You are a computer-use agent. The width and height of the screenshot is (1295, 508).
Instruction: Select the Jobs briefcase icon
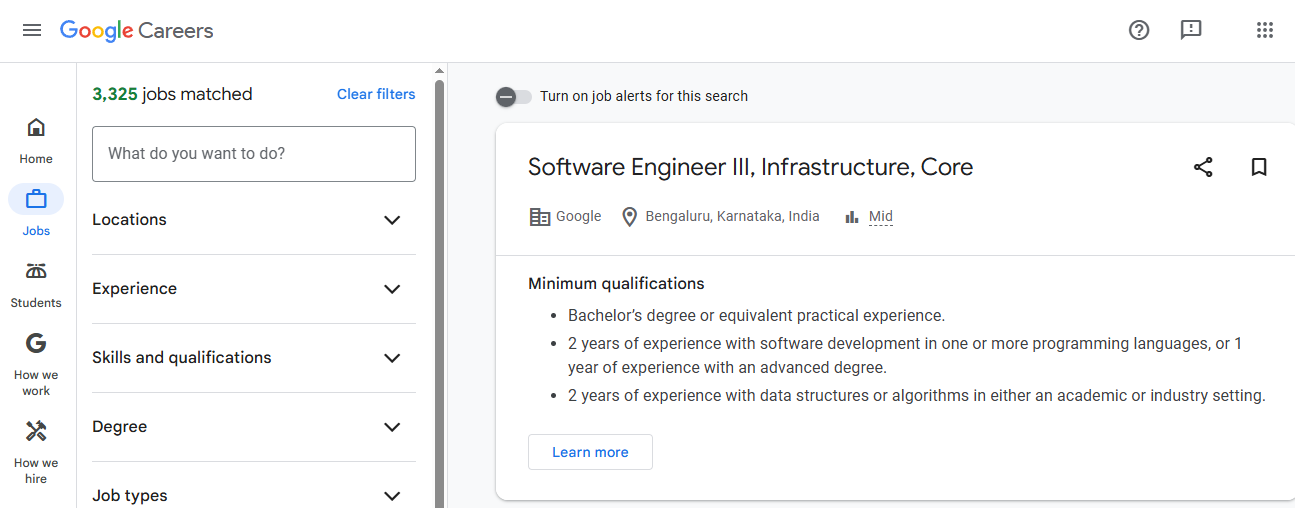(x=36, y=199)
